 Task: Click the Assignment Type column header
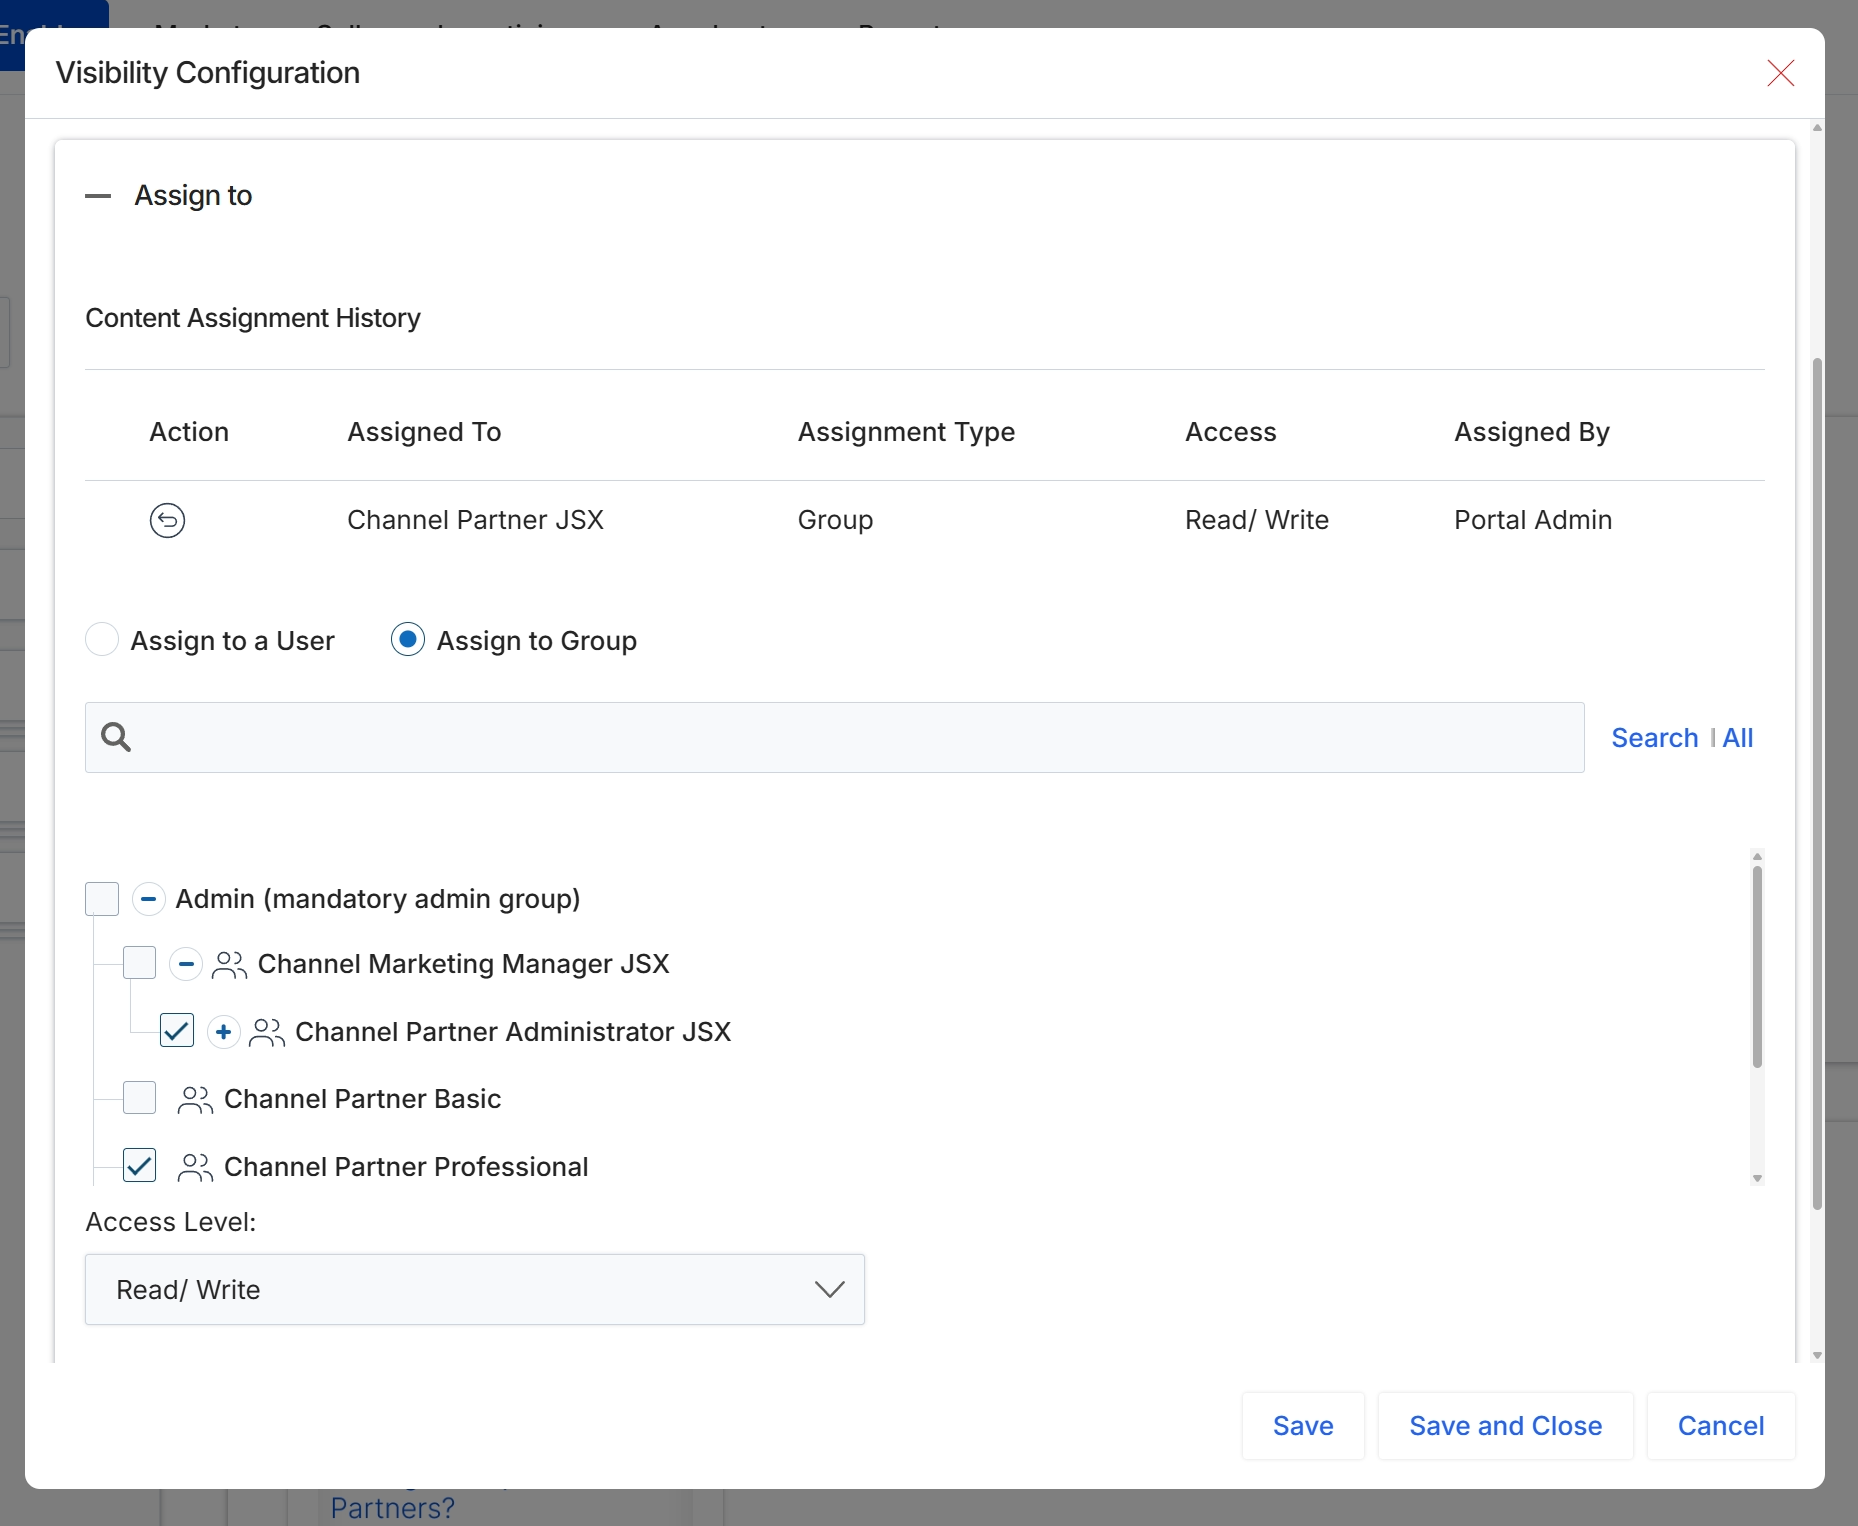click(x=906, y=432)
